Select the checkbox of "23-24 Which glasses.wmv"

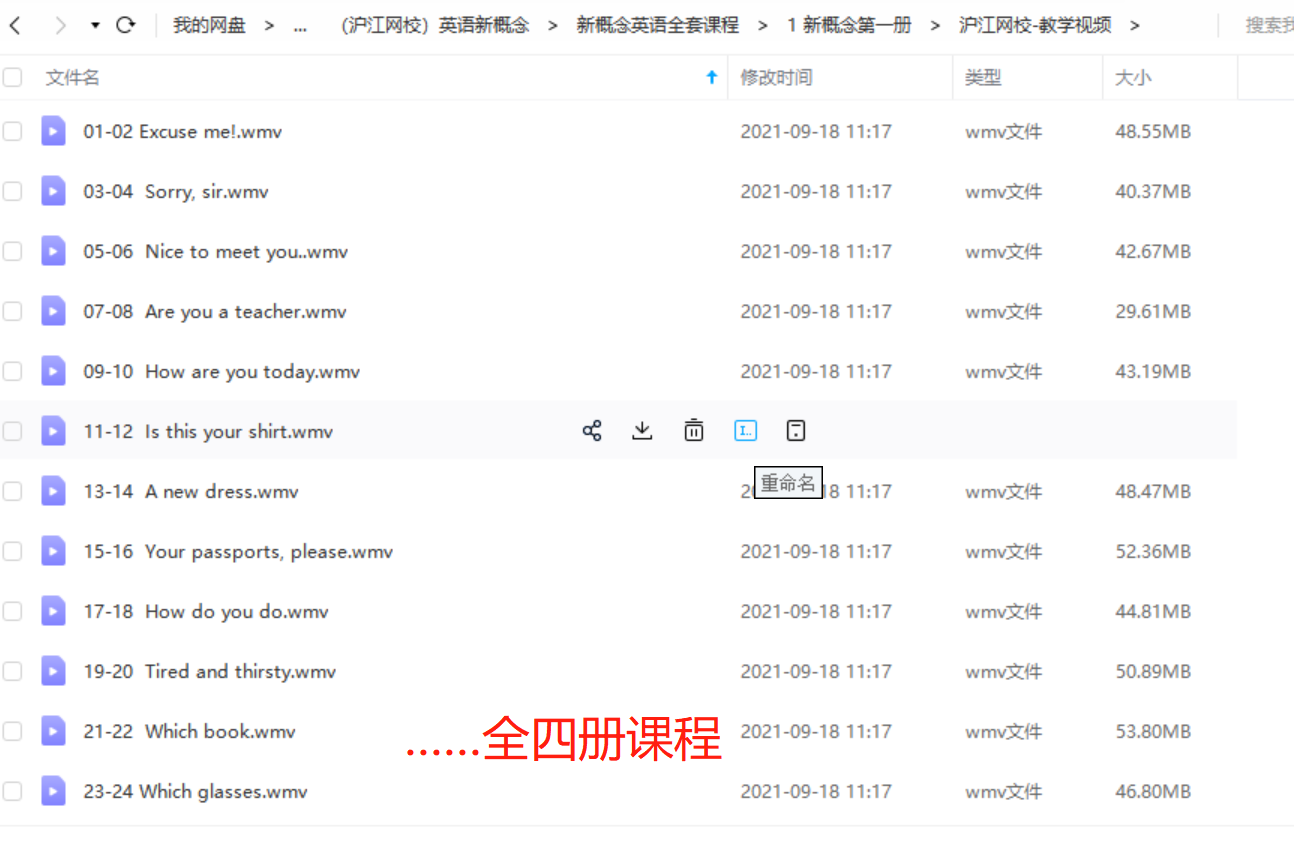[x=12, y=791]
